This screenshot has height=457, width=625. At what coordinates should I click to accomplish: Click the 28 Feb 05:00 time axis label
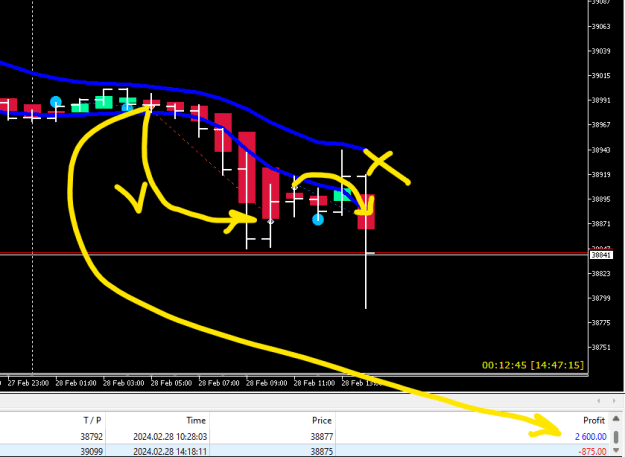pos(171,383)
